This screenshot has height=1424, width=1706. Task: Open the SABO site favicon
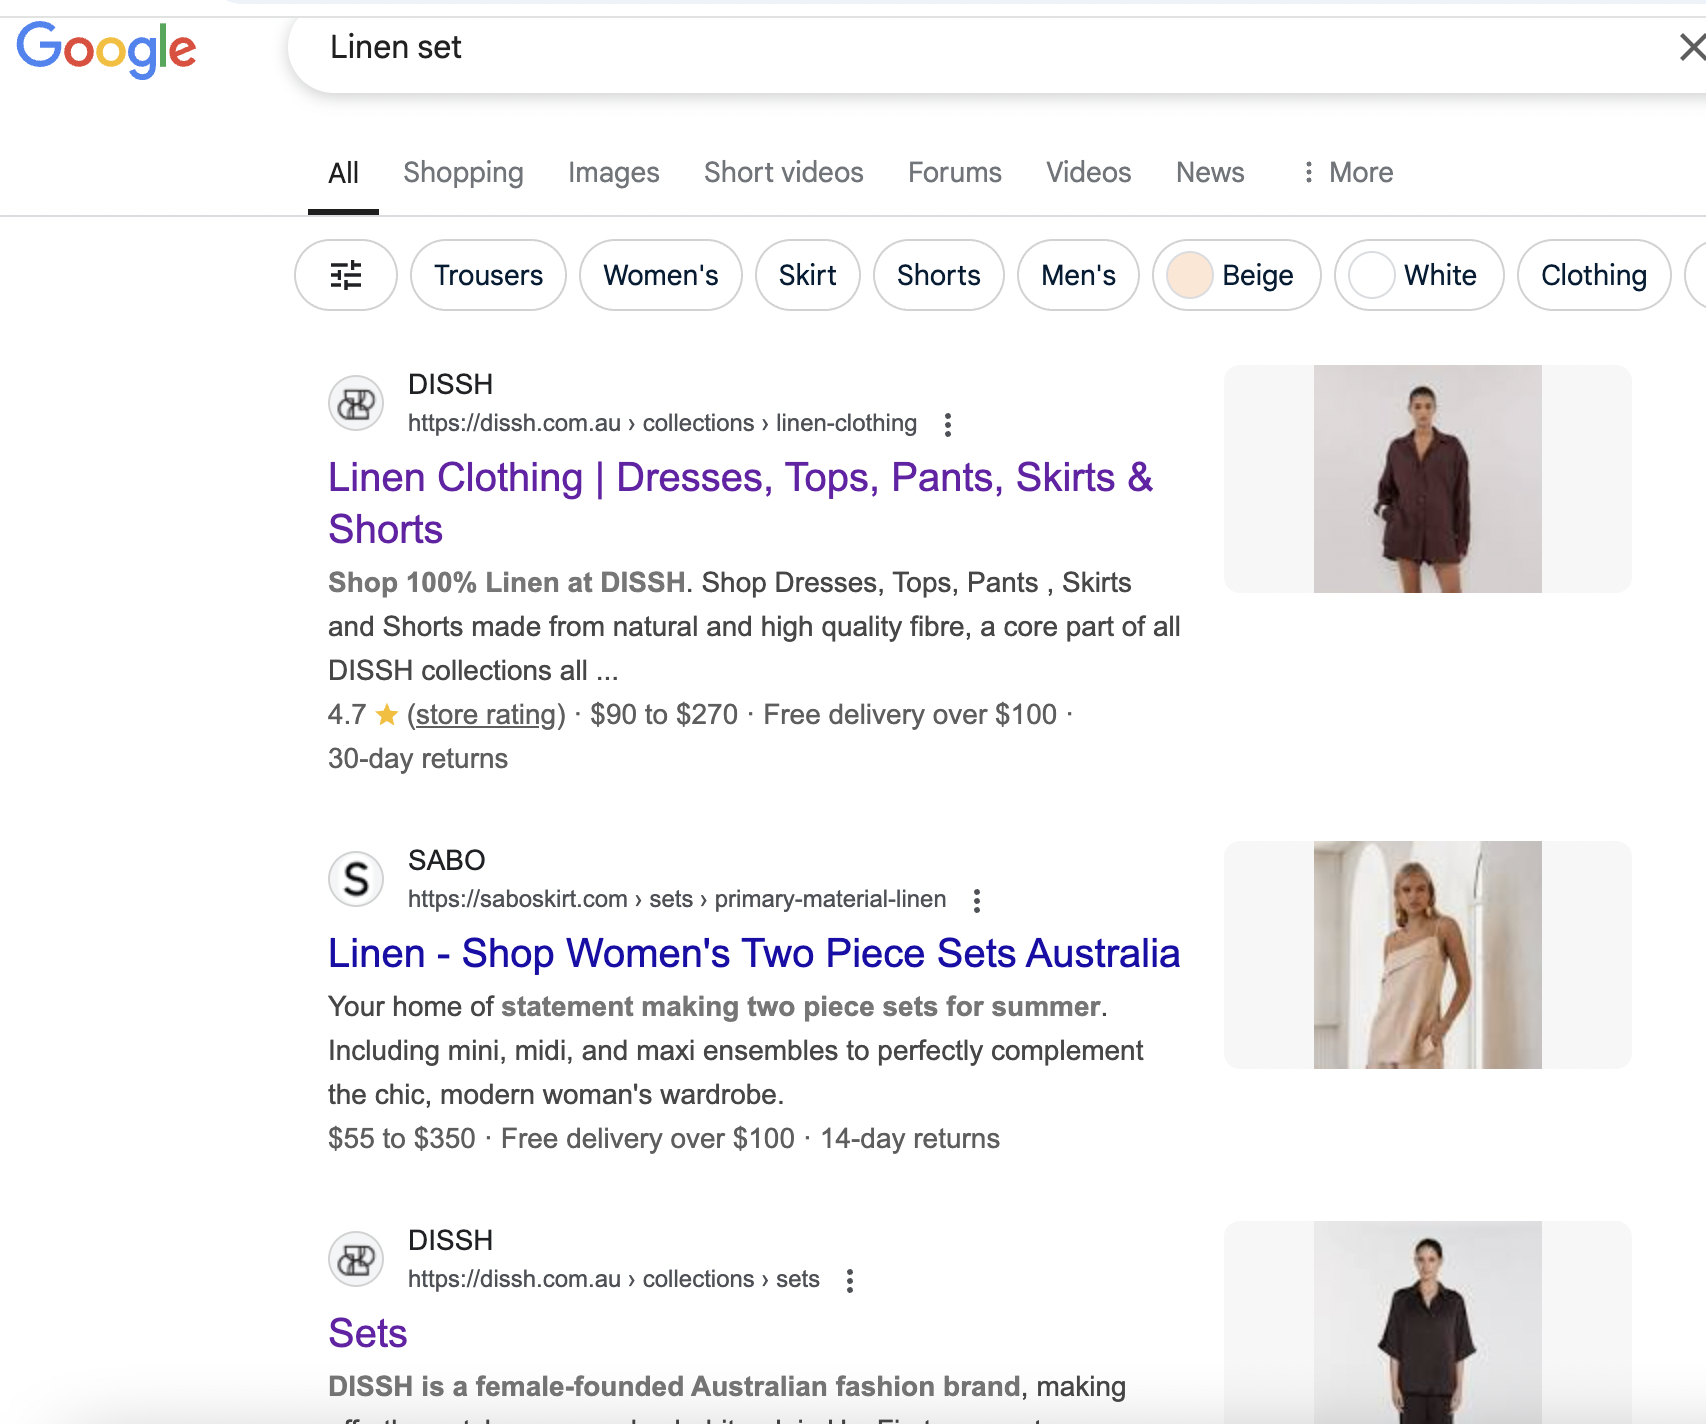pos(356,879)
